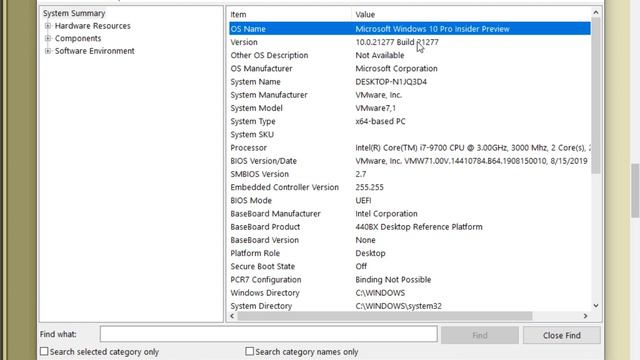Viewport: 640px width, 360px height.
Task: Select the System SKU row
Action: [x=409, y=134]
